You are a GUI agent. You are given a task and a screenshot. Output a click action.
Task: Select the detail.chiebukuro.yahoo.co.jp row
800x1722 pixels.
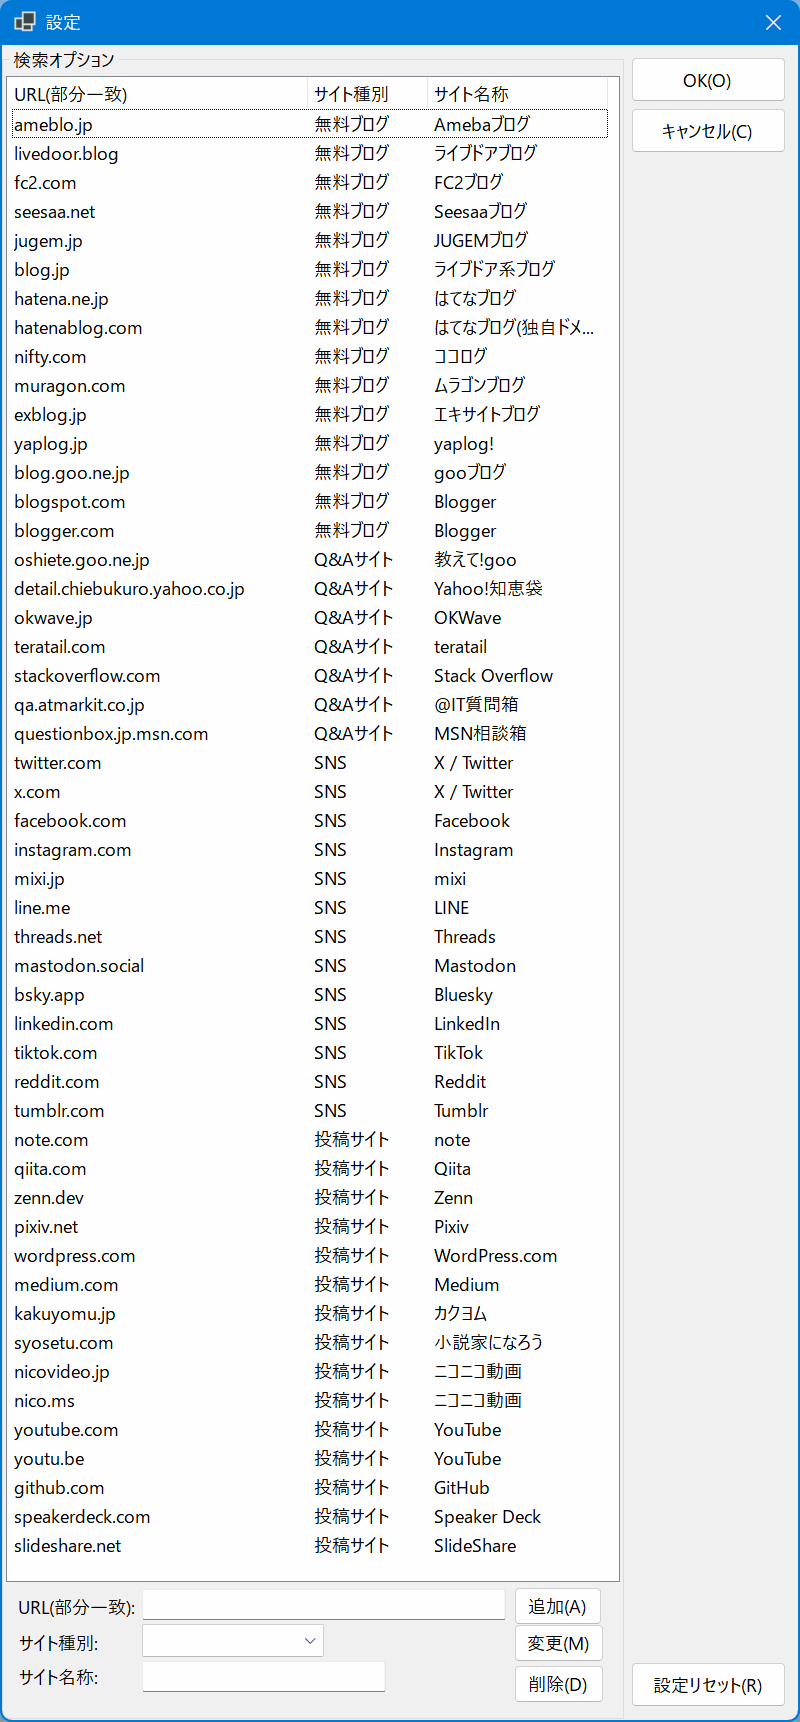309,588
